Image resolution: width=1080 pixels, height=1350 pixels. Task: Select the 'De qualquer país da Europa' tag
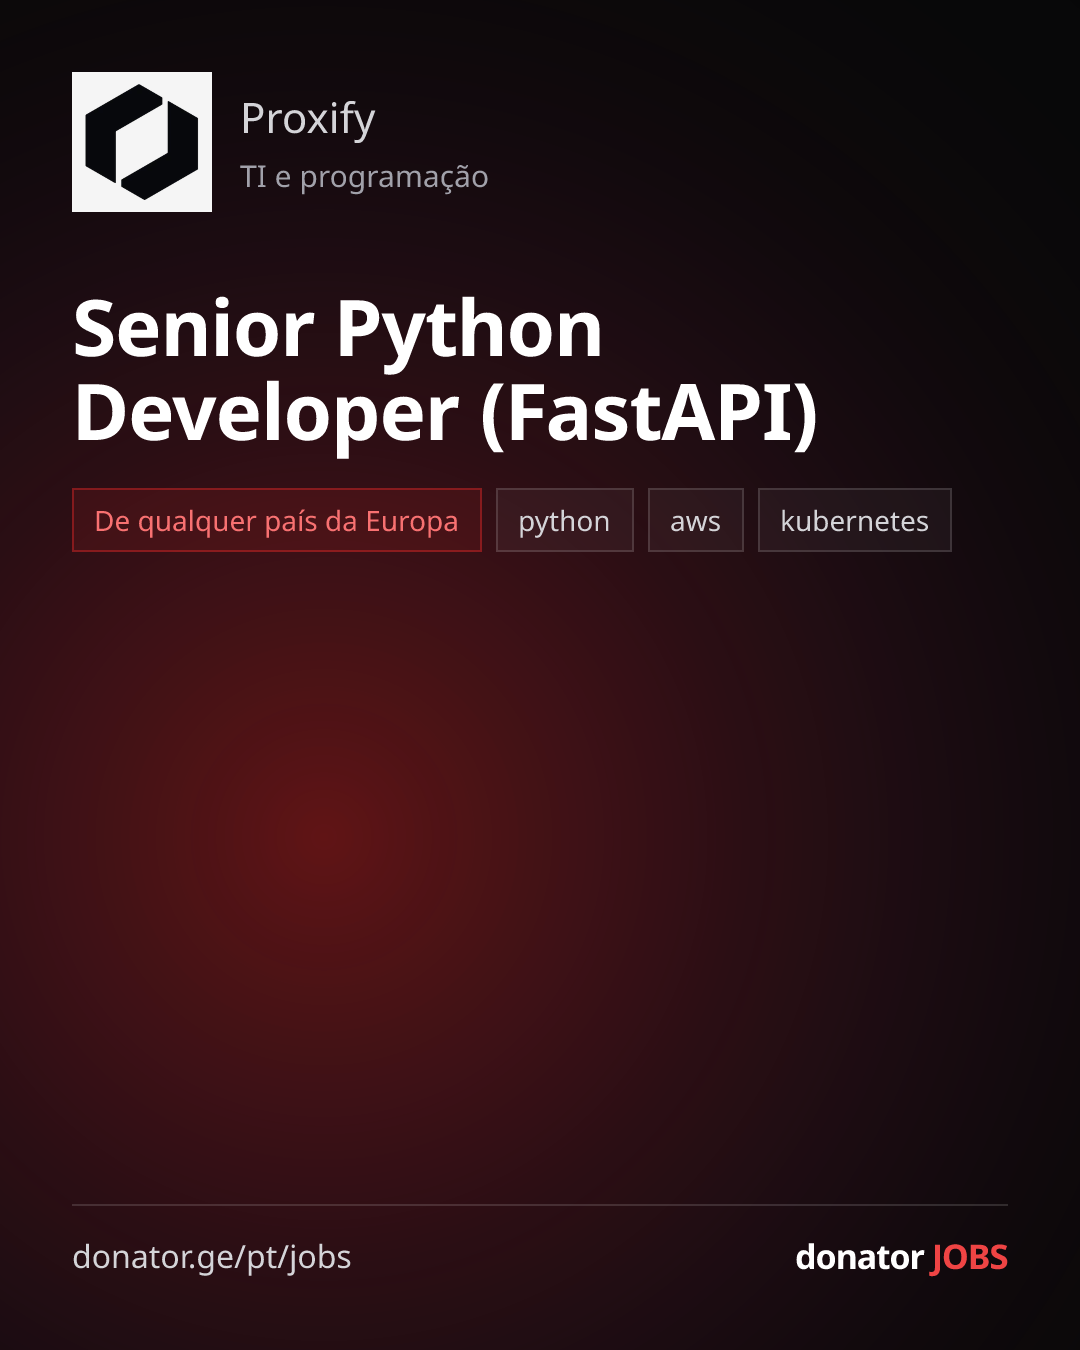click(x=277, y=520)
